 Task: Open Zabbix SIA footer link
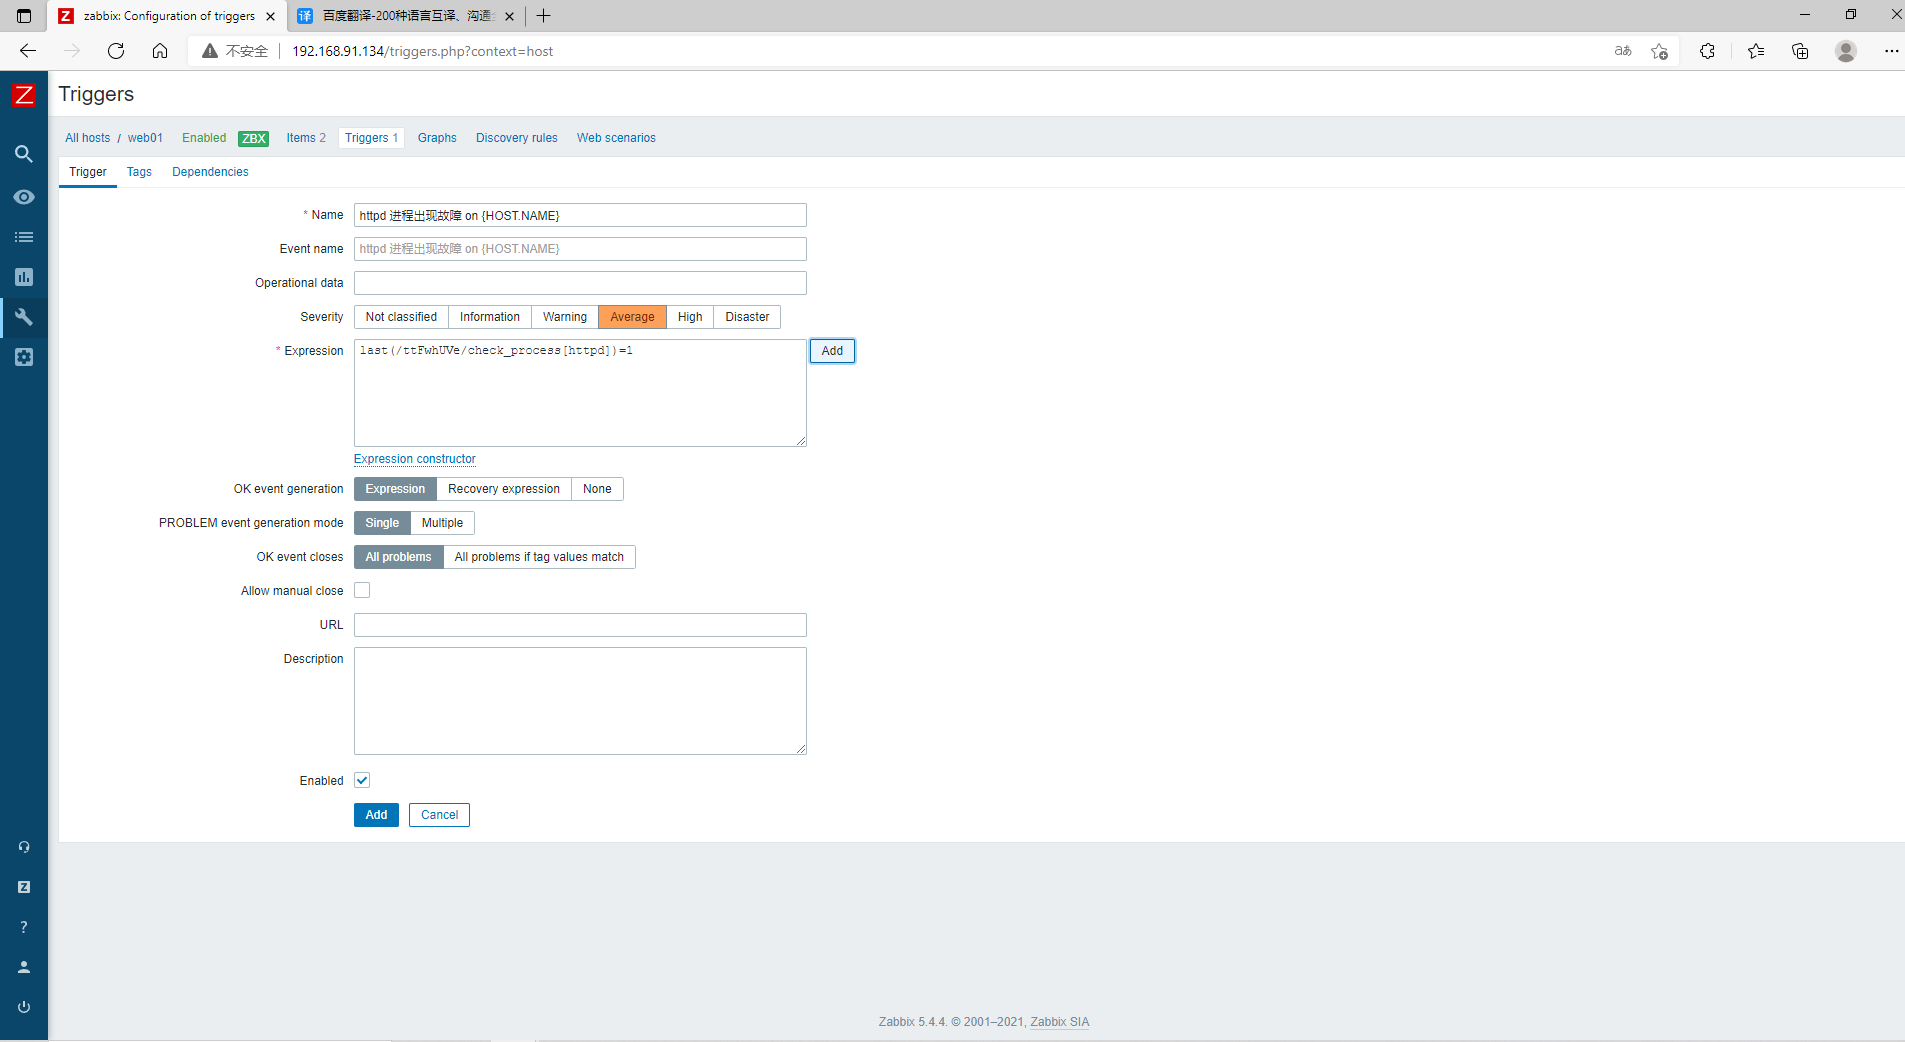tap(1059, 1022)
